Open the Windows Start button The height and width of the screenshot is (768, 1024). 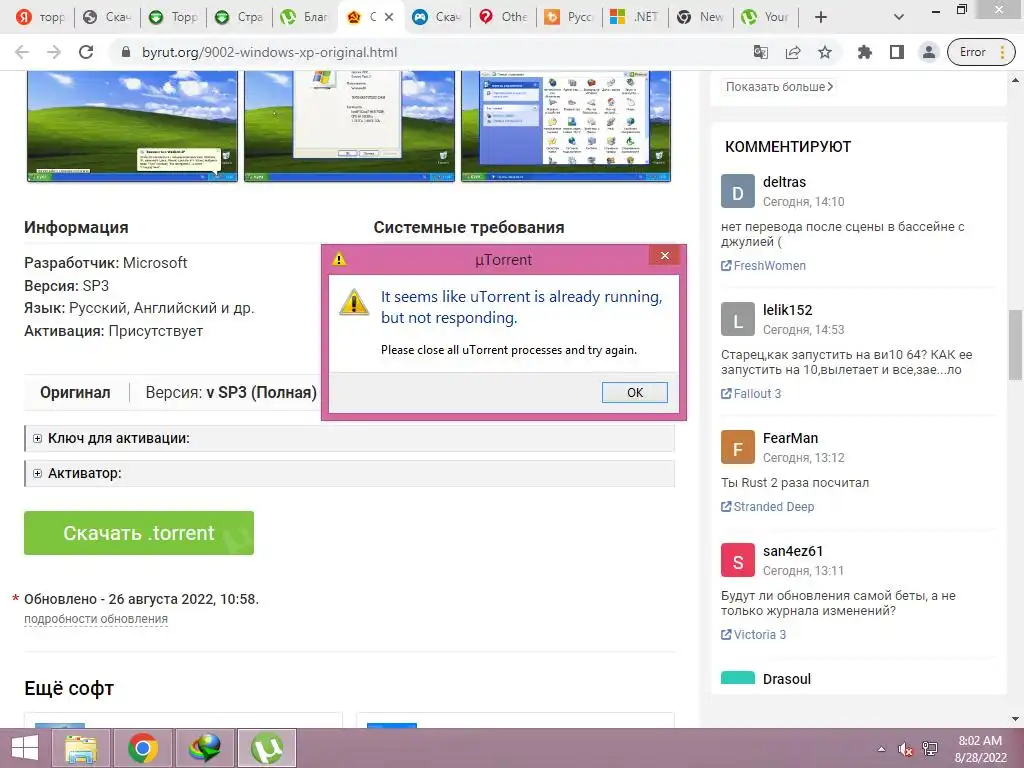[x=25, y=748]
